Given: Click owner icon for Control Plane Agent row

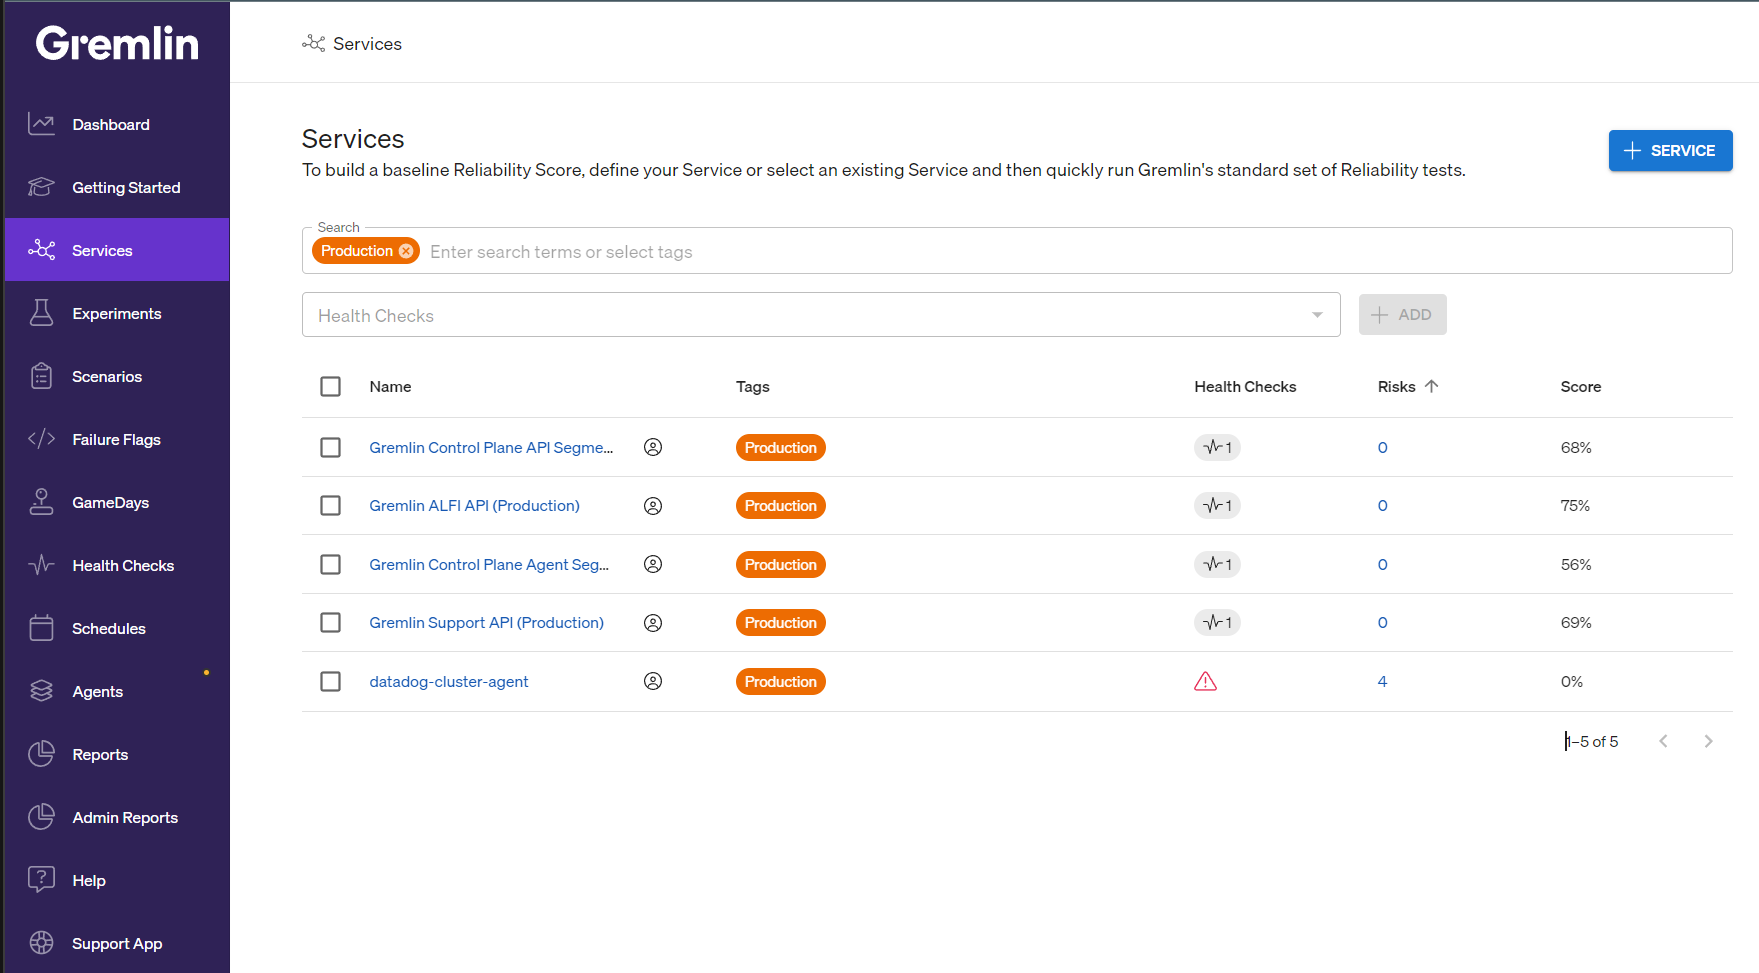Looking at the screenshot, I should (x=653, y=564).
